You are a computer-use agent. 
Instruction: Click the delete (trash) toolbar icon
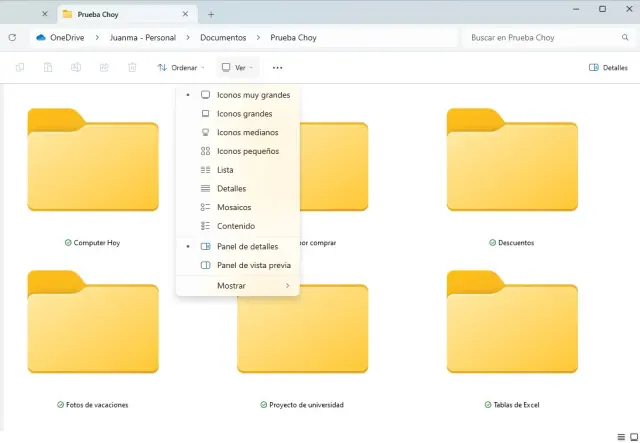tap(132, 67)
